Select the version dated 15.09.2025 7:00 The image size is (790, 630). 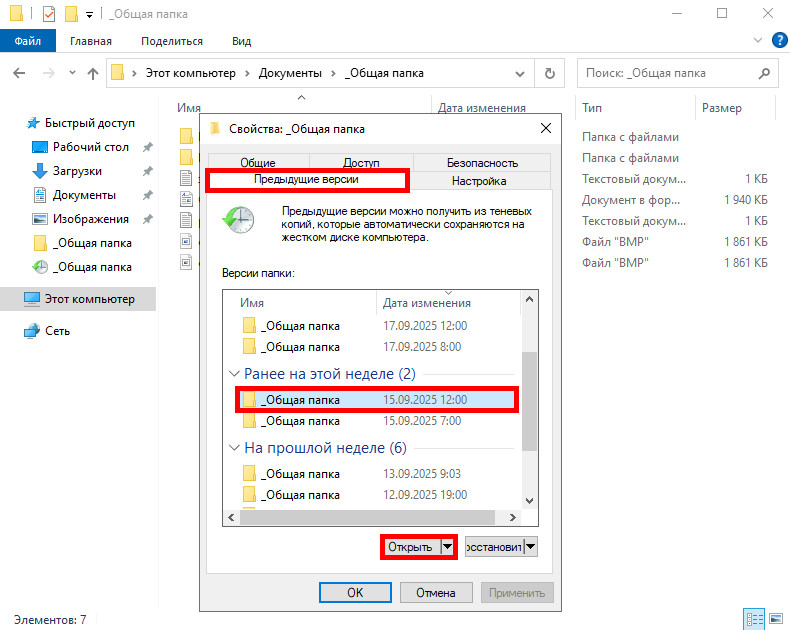tap(300, 422)
